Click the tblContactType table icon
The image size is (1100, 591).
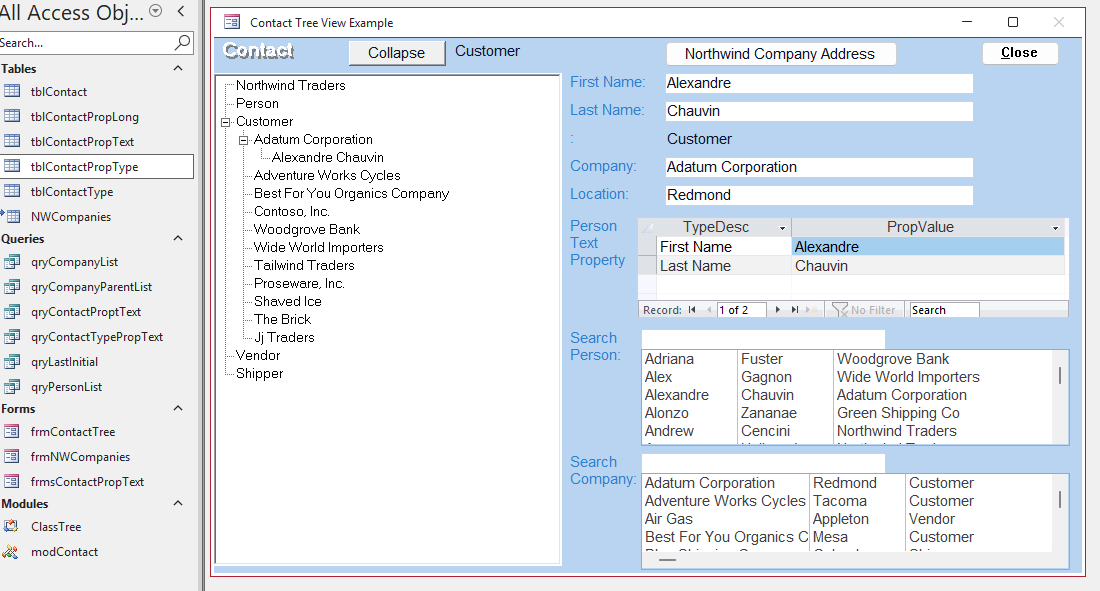[x=12, y=191]
